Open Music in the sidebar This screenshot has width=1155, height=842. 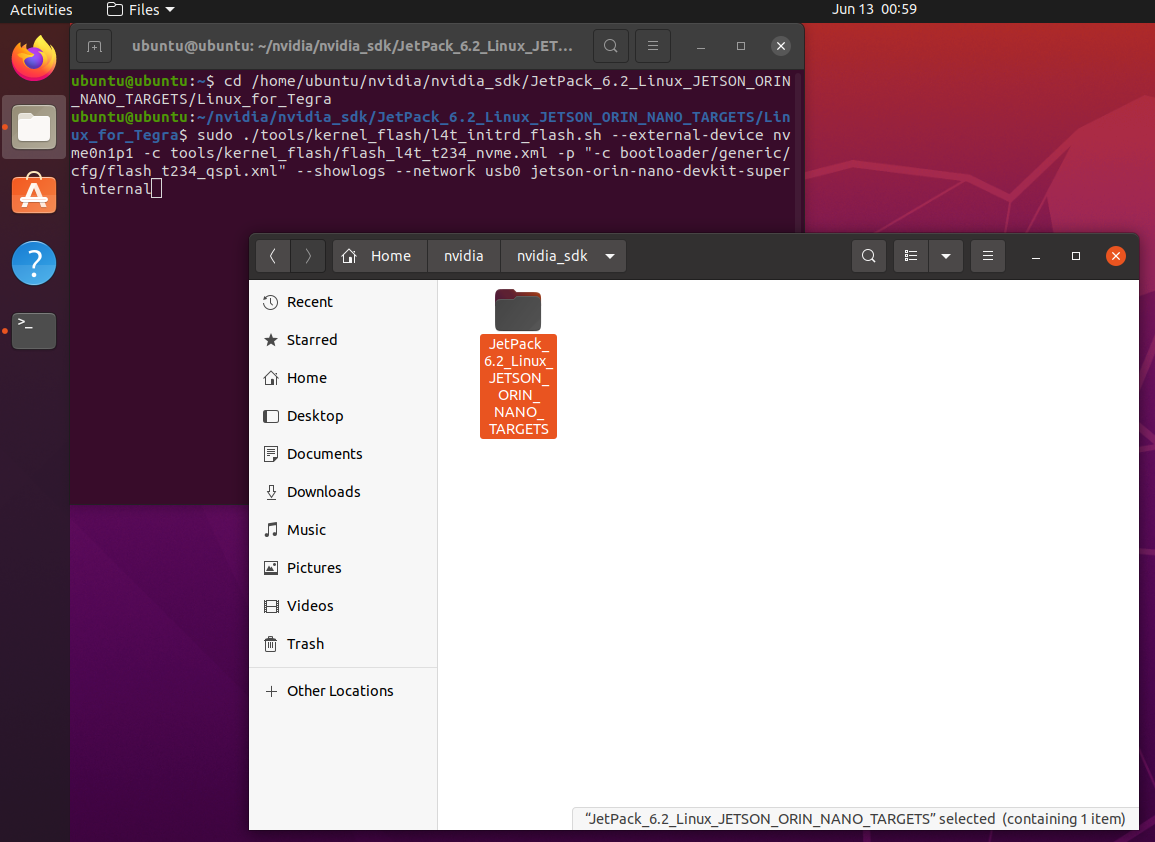coord(343,530)
